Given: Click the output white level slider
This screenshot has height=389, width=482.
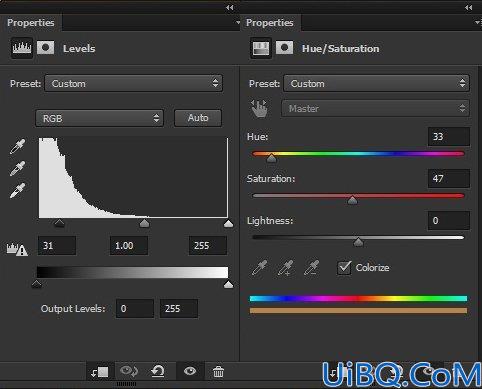Looking at the screenshot, I should pyautogui.click(x=228, y=284).
